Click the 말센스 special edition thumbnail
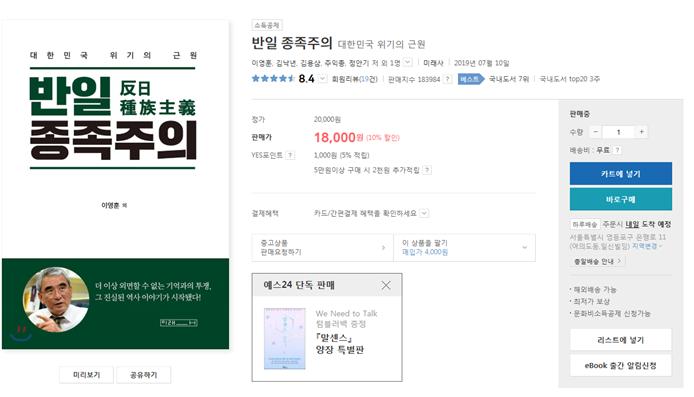 pyautogui.click(x=285, y=339)
